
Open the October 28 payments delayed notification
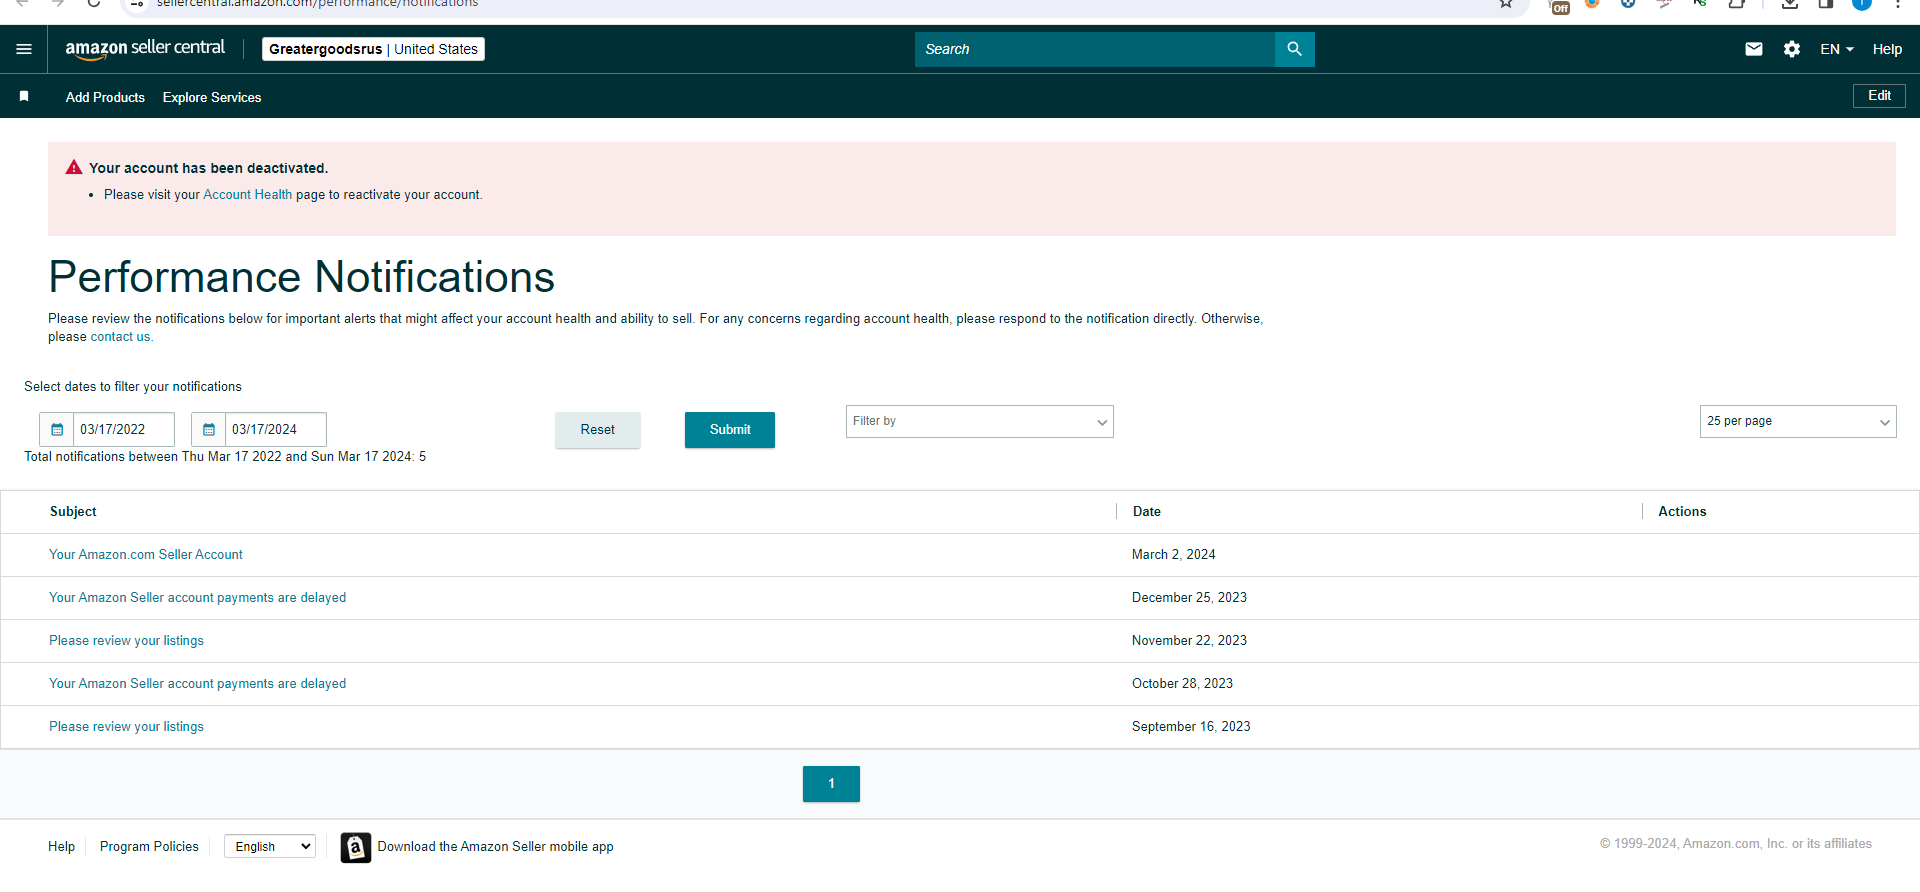[x=198, y=683]
